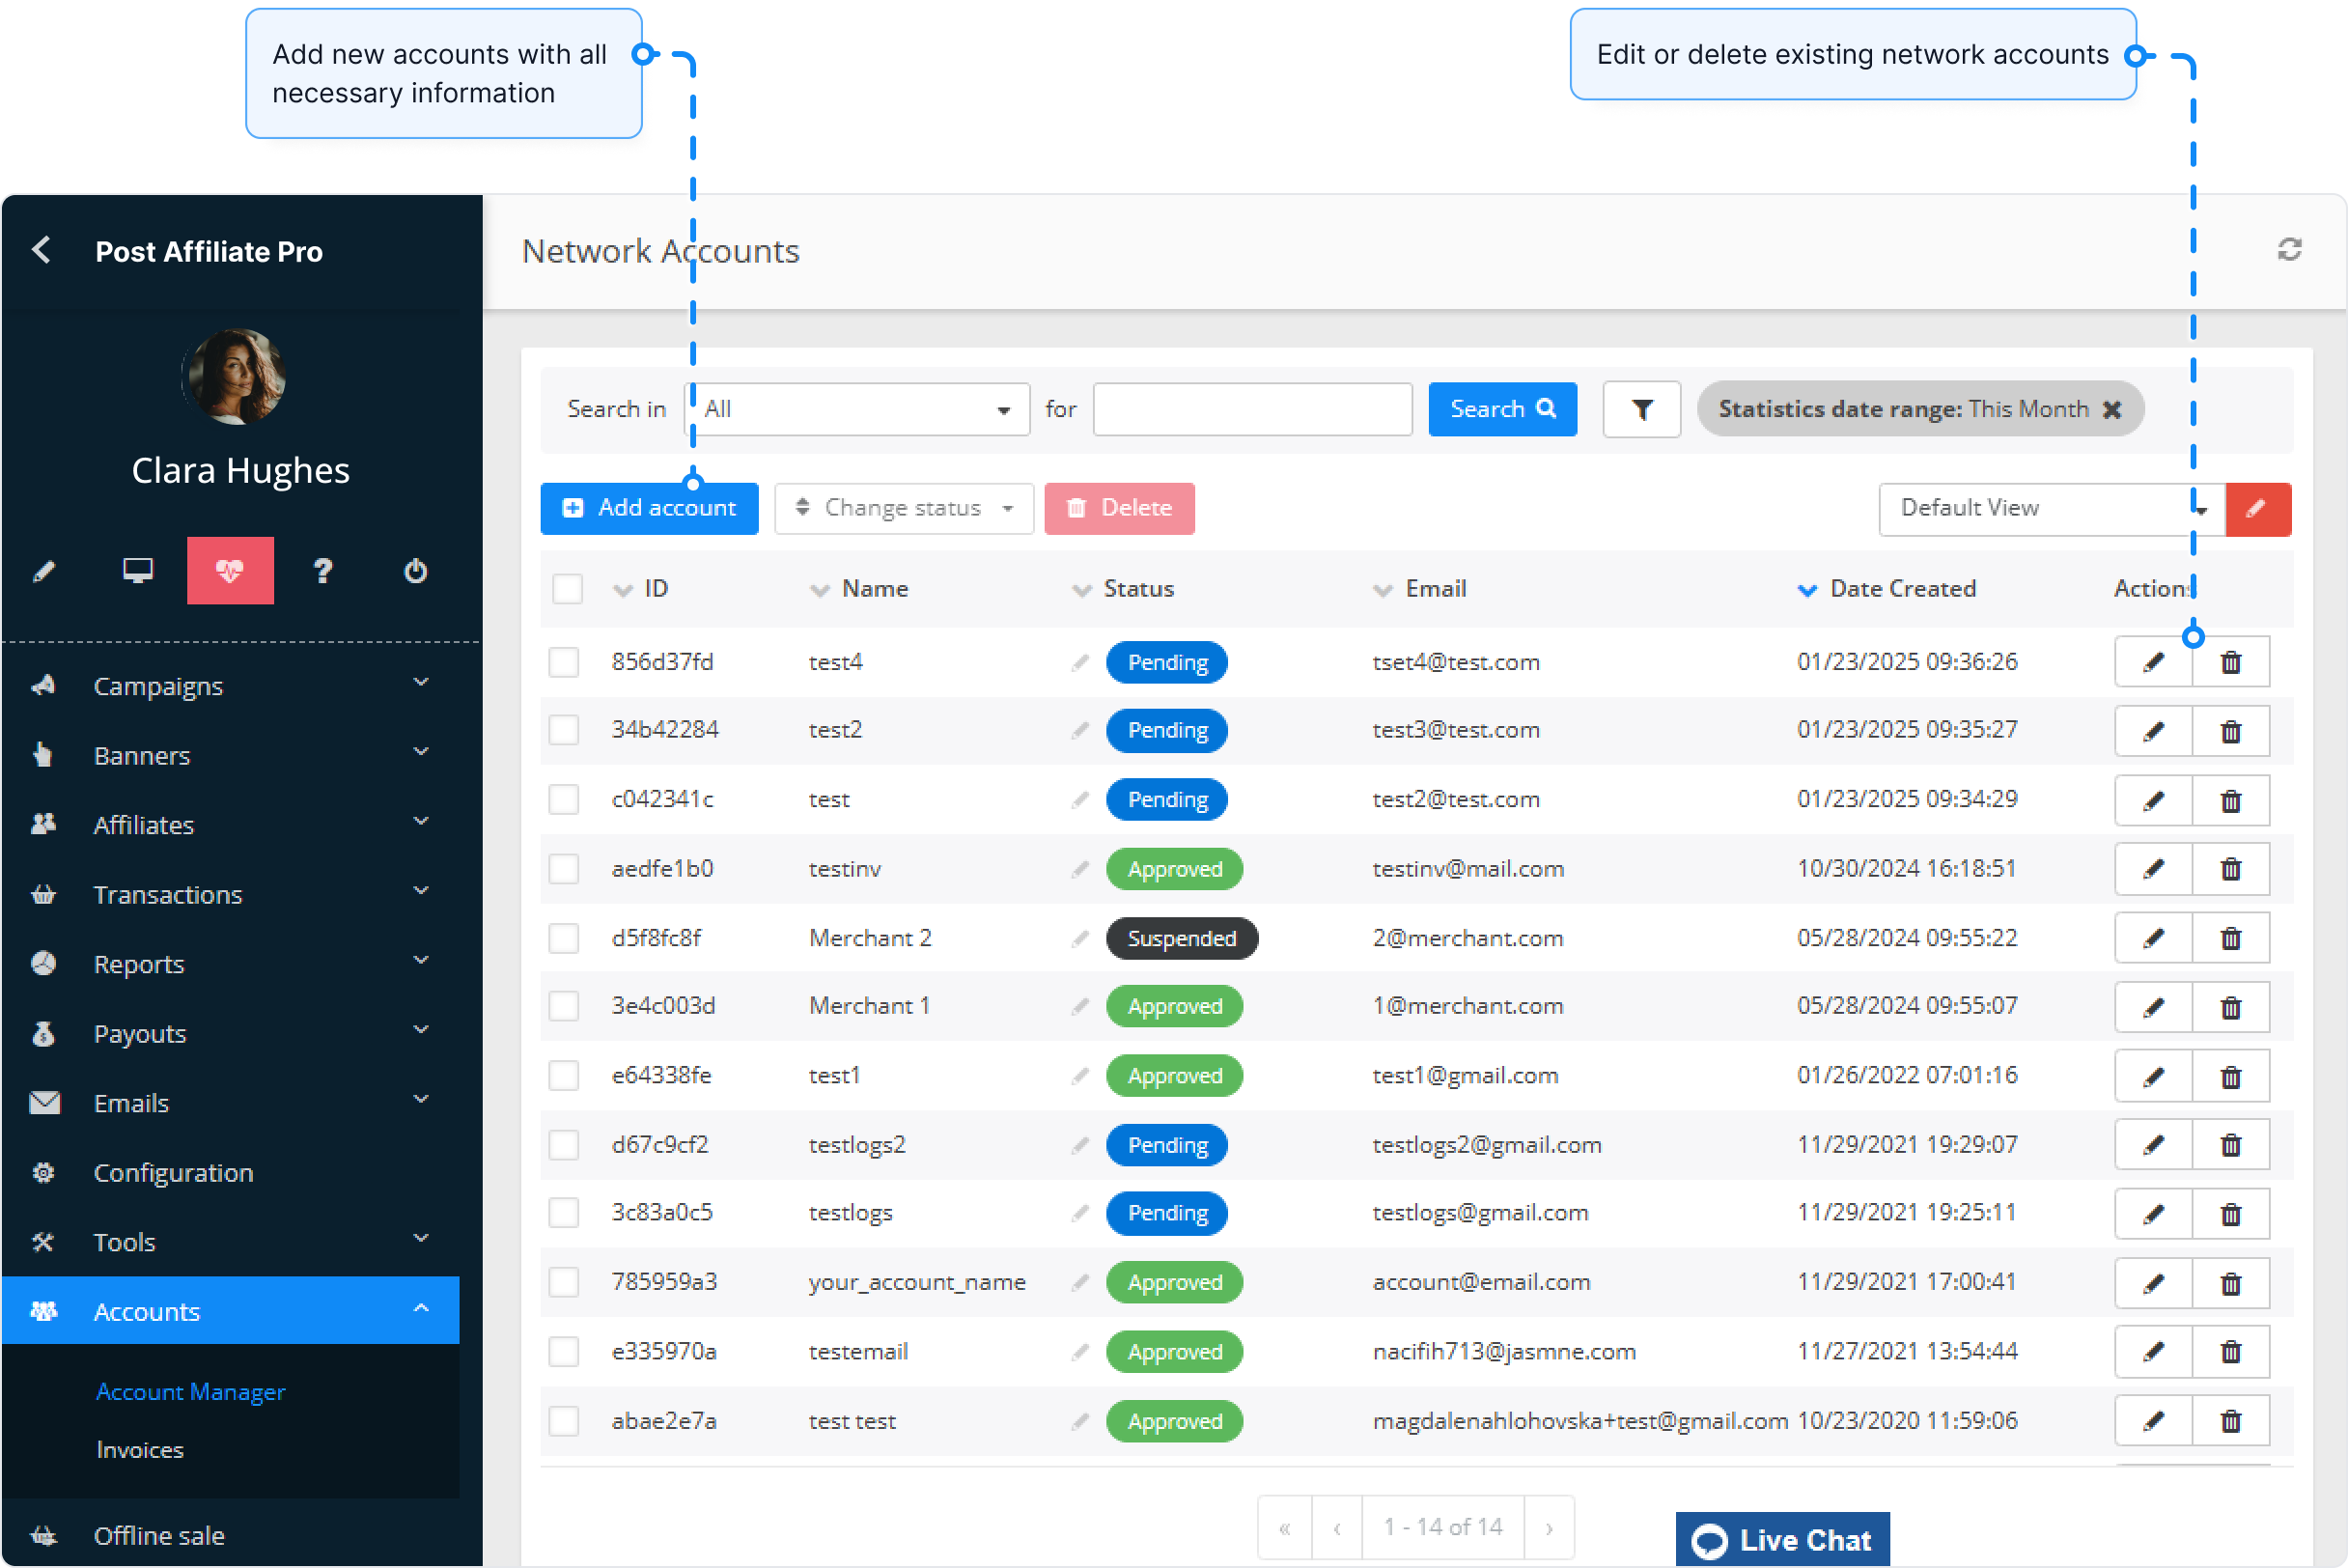Click the power logout icon in the sidebar
Viewport: 2348px width, 1568px height.
(415, 571)
